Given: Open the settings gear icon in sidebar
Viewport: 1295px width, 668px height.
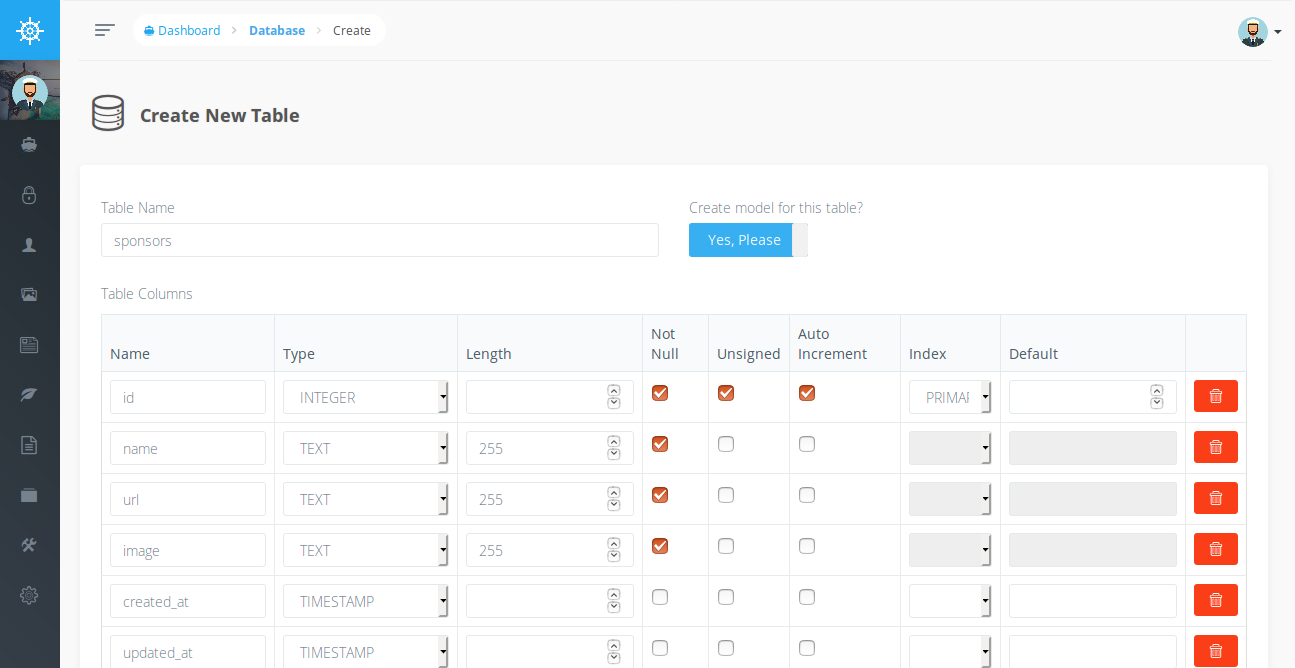Looking at the screenshot, I should tap(29, 596).
